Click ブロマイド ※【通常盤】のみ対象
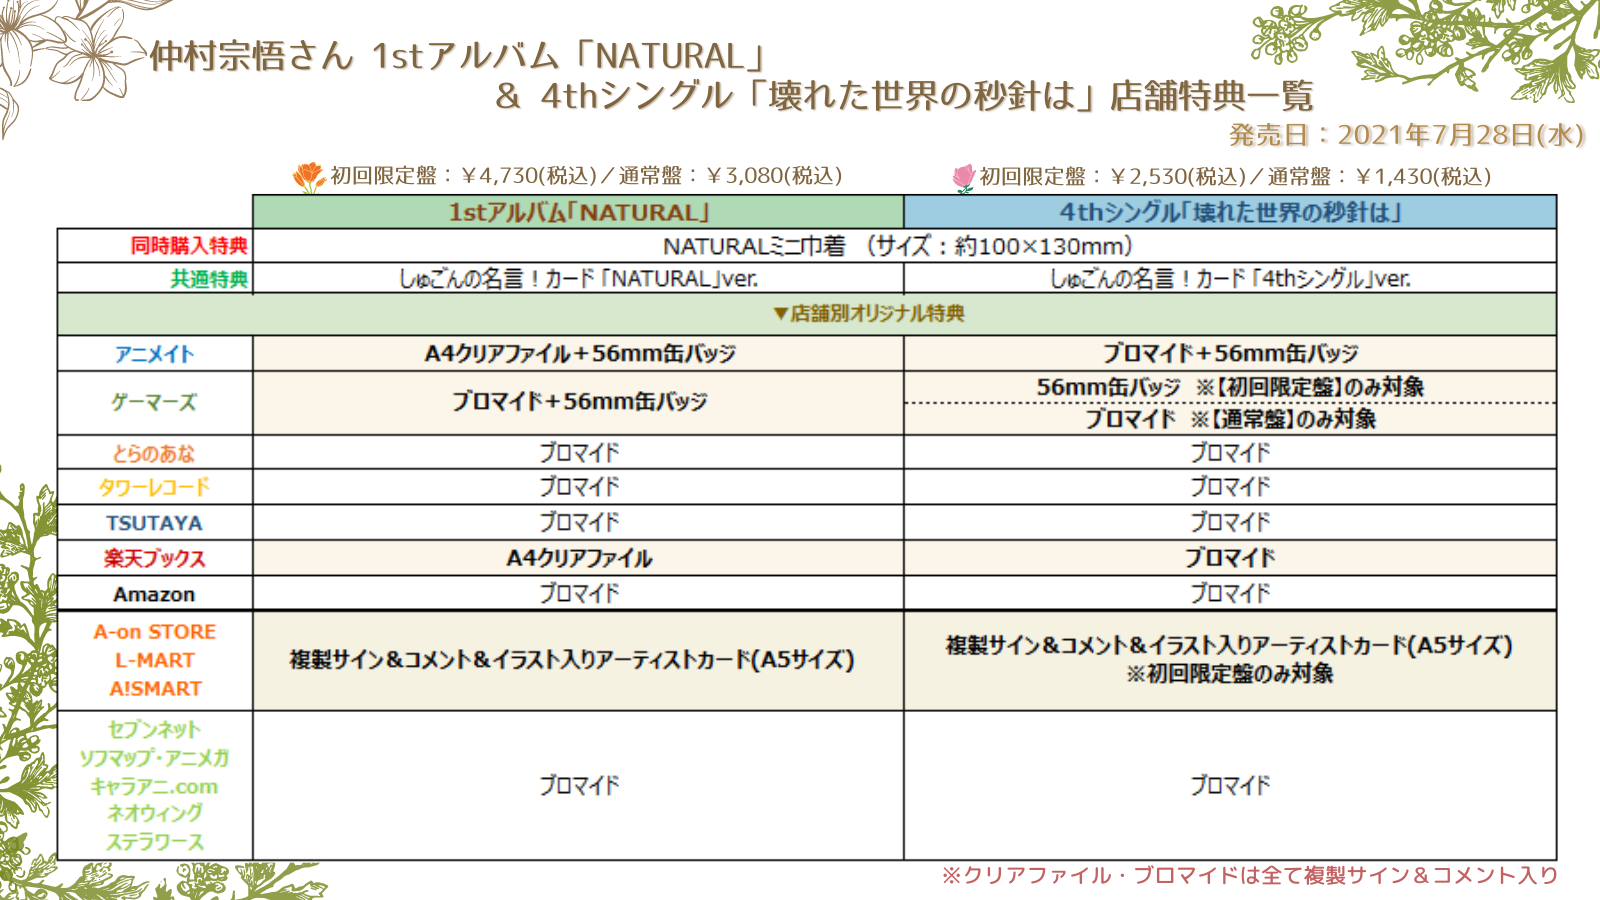1600x900 pixels. (1230, 419)
